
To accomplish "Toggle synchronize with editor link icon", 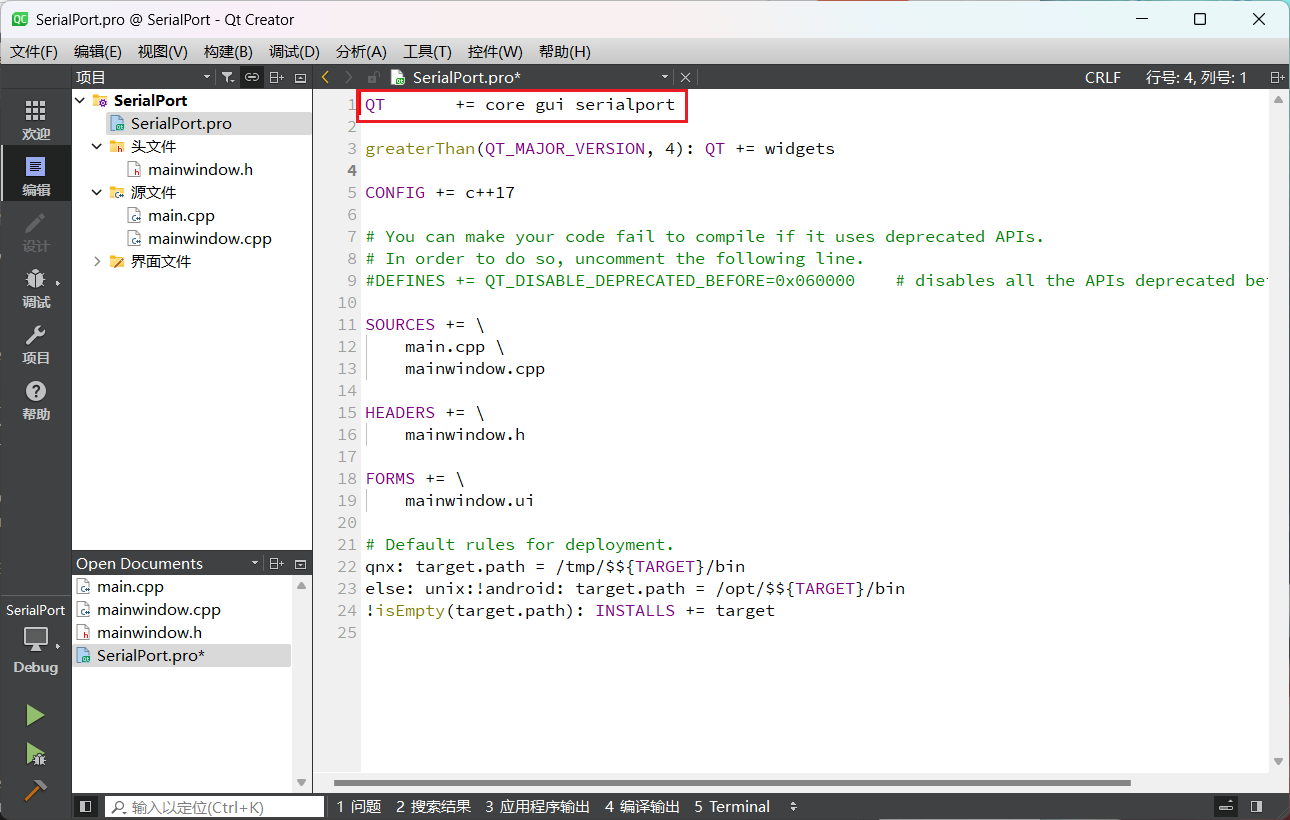I will click(x=252, y=77).
